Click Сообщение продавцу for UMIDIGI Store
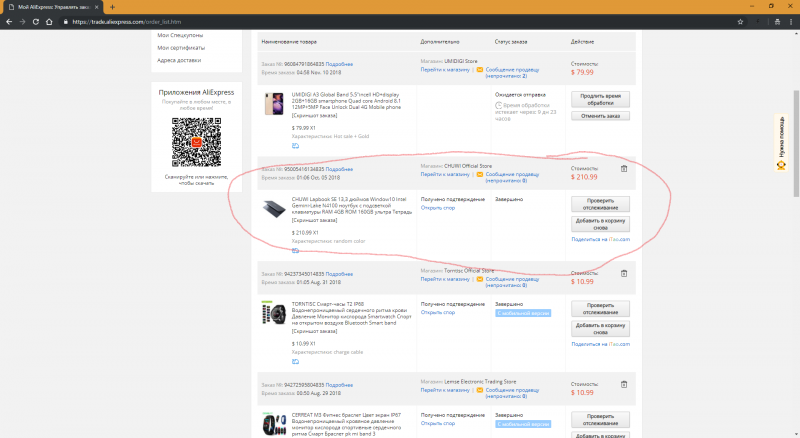Viewport: 800px width, 438px height. pos(512,70)
